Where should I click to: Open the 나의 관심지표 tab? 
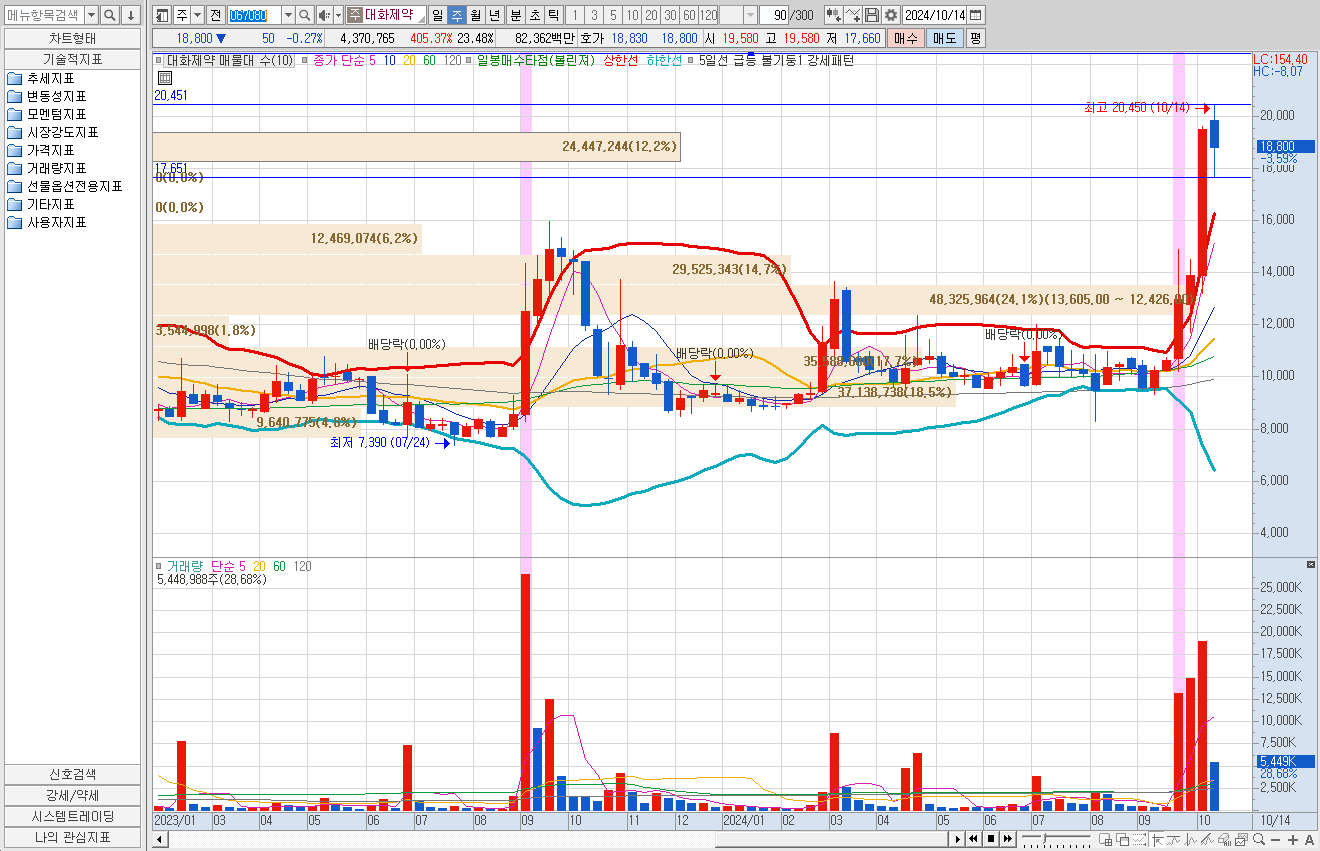pyautogui.click(x=72, y=837)
